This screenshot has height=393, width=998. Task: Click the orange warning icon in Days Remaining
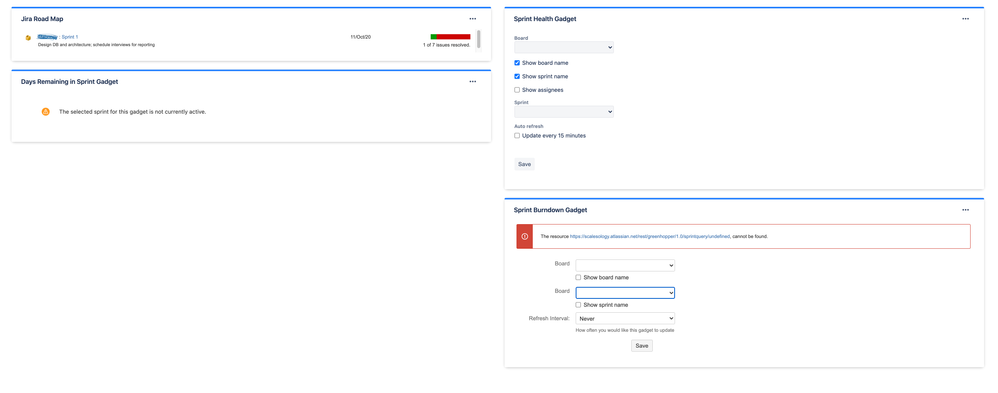point(45,111)
